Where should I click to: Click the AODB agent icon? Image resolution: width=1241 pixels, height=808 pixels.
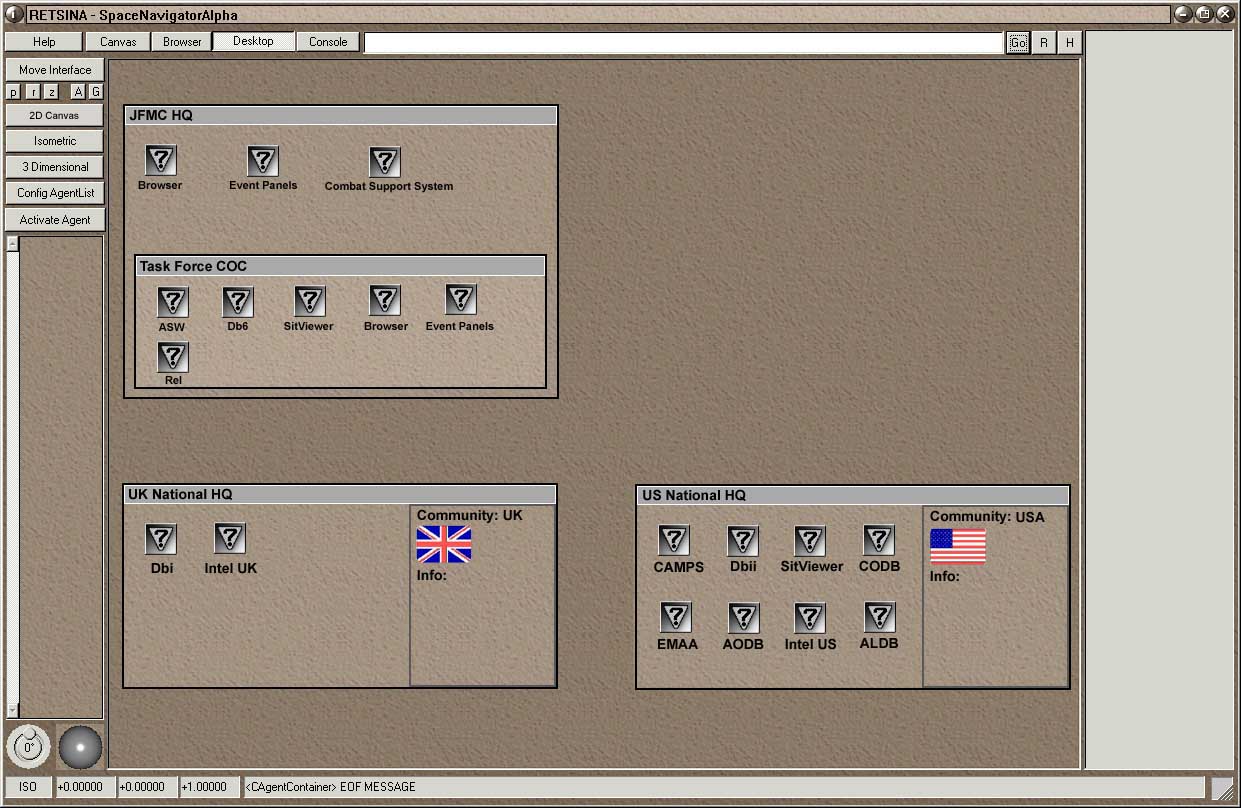click(x=743, y=618)
